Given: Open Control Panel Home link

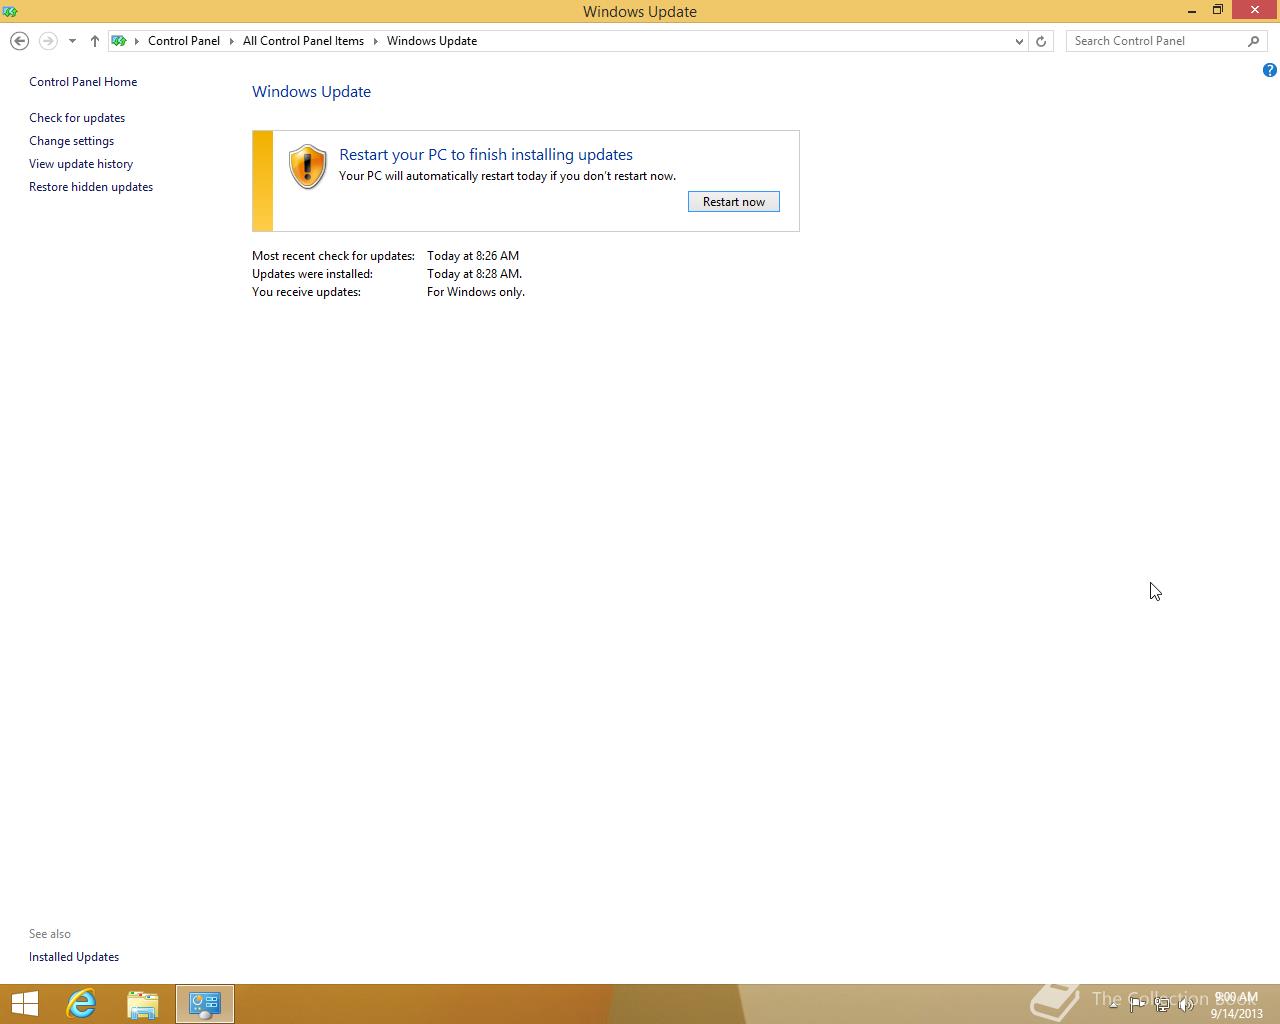Looking at the screenshot, I should tap(83, 82).
